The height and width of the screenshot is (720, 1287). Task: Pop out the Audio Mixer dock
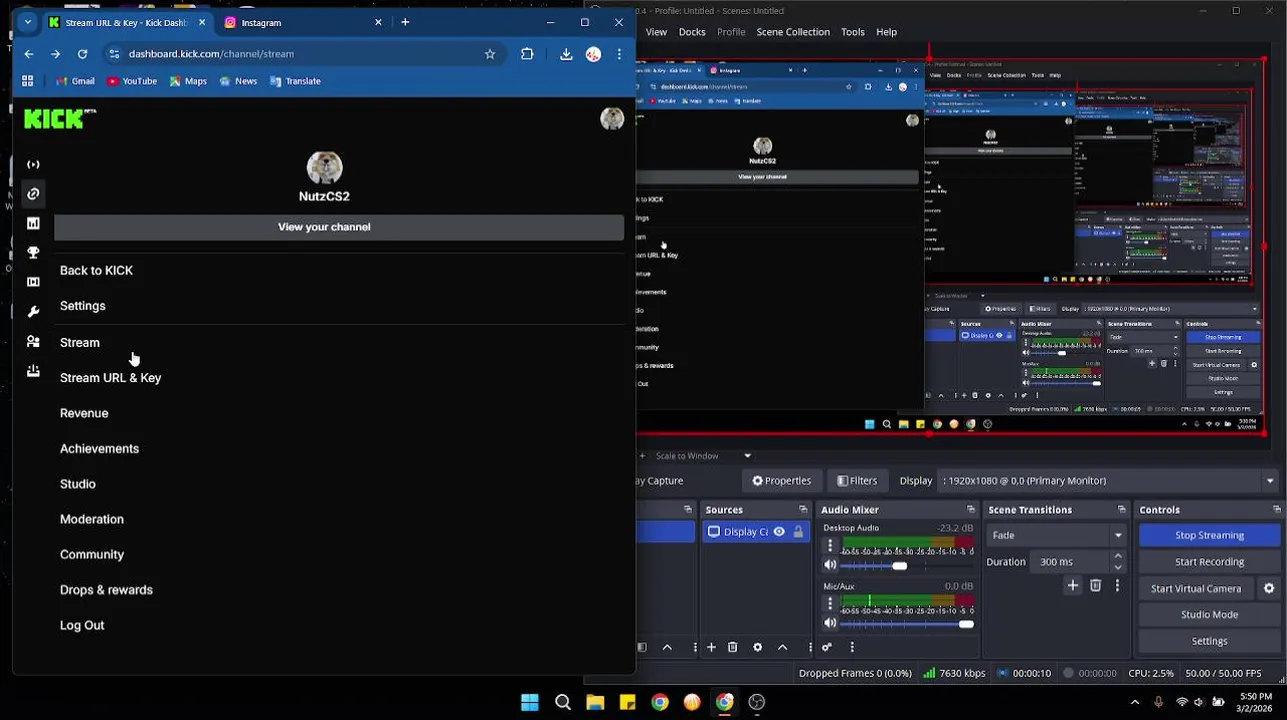coord(971,510)
